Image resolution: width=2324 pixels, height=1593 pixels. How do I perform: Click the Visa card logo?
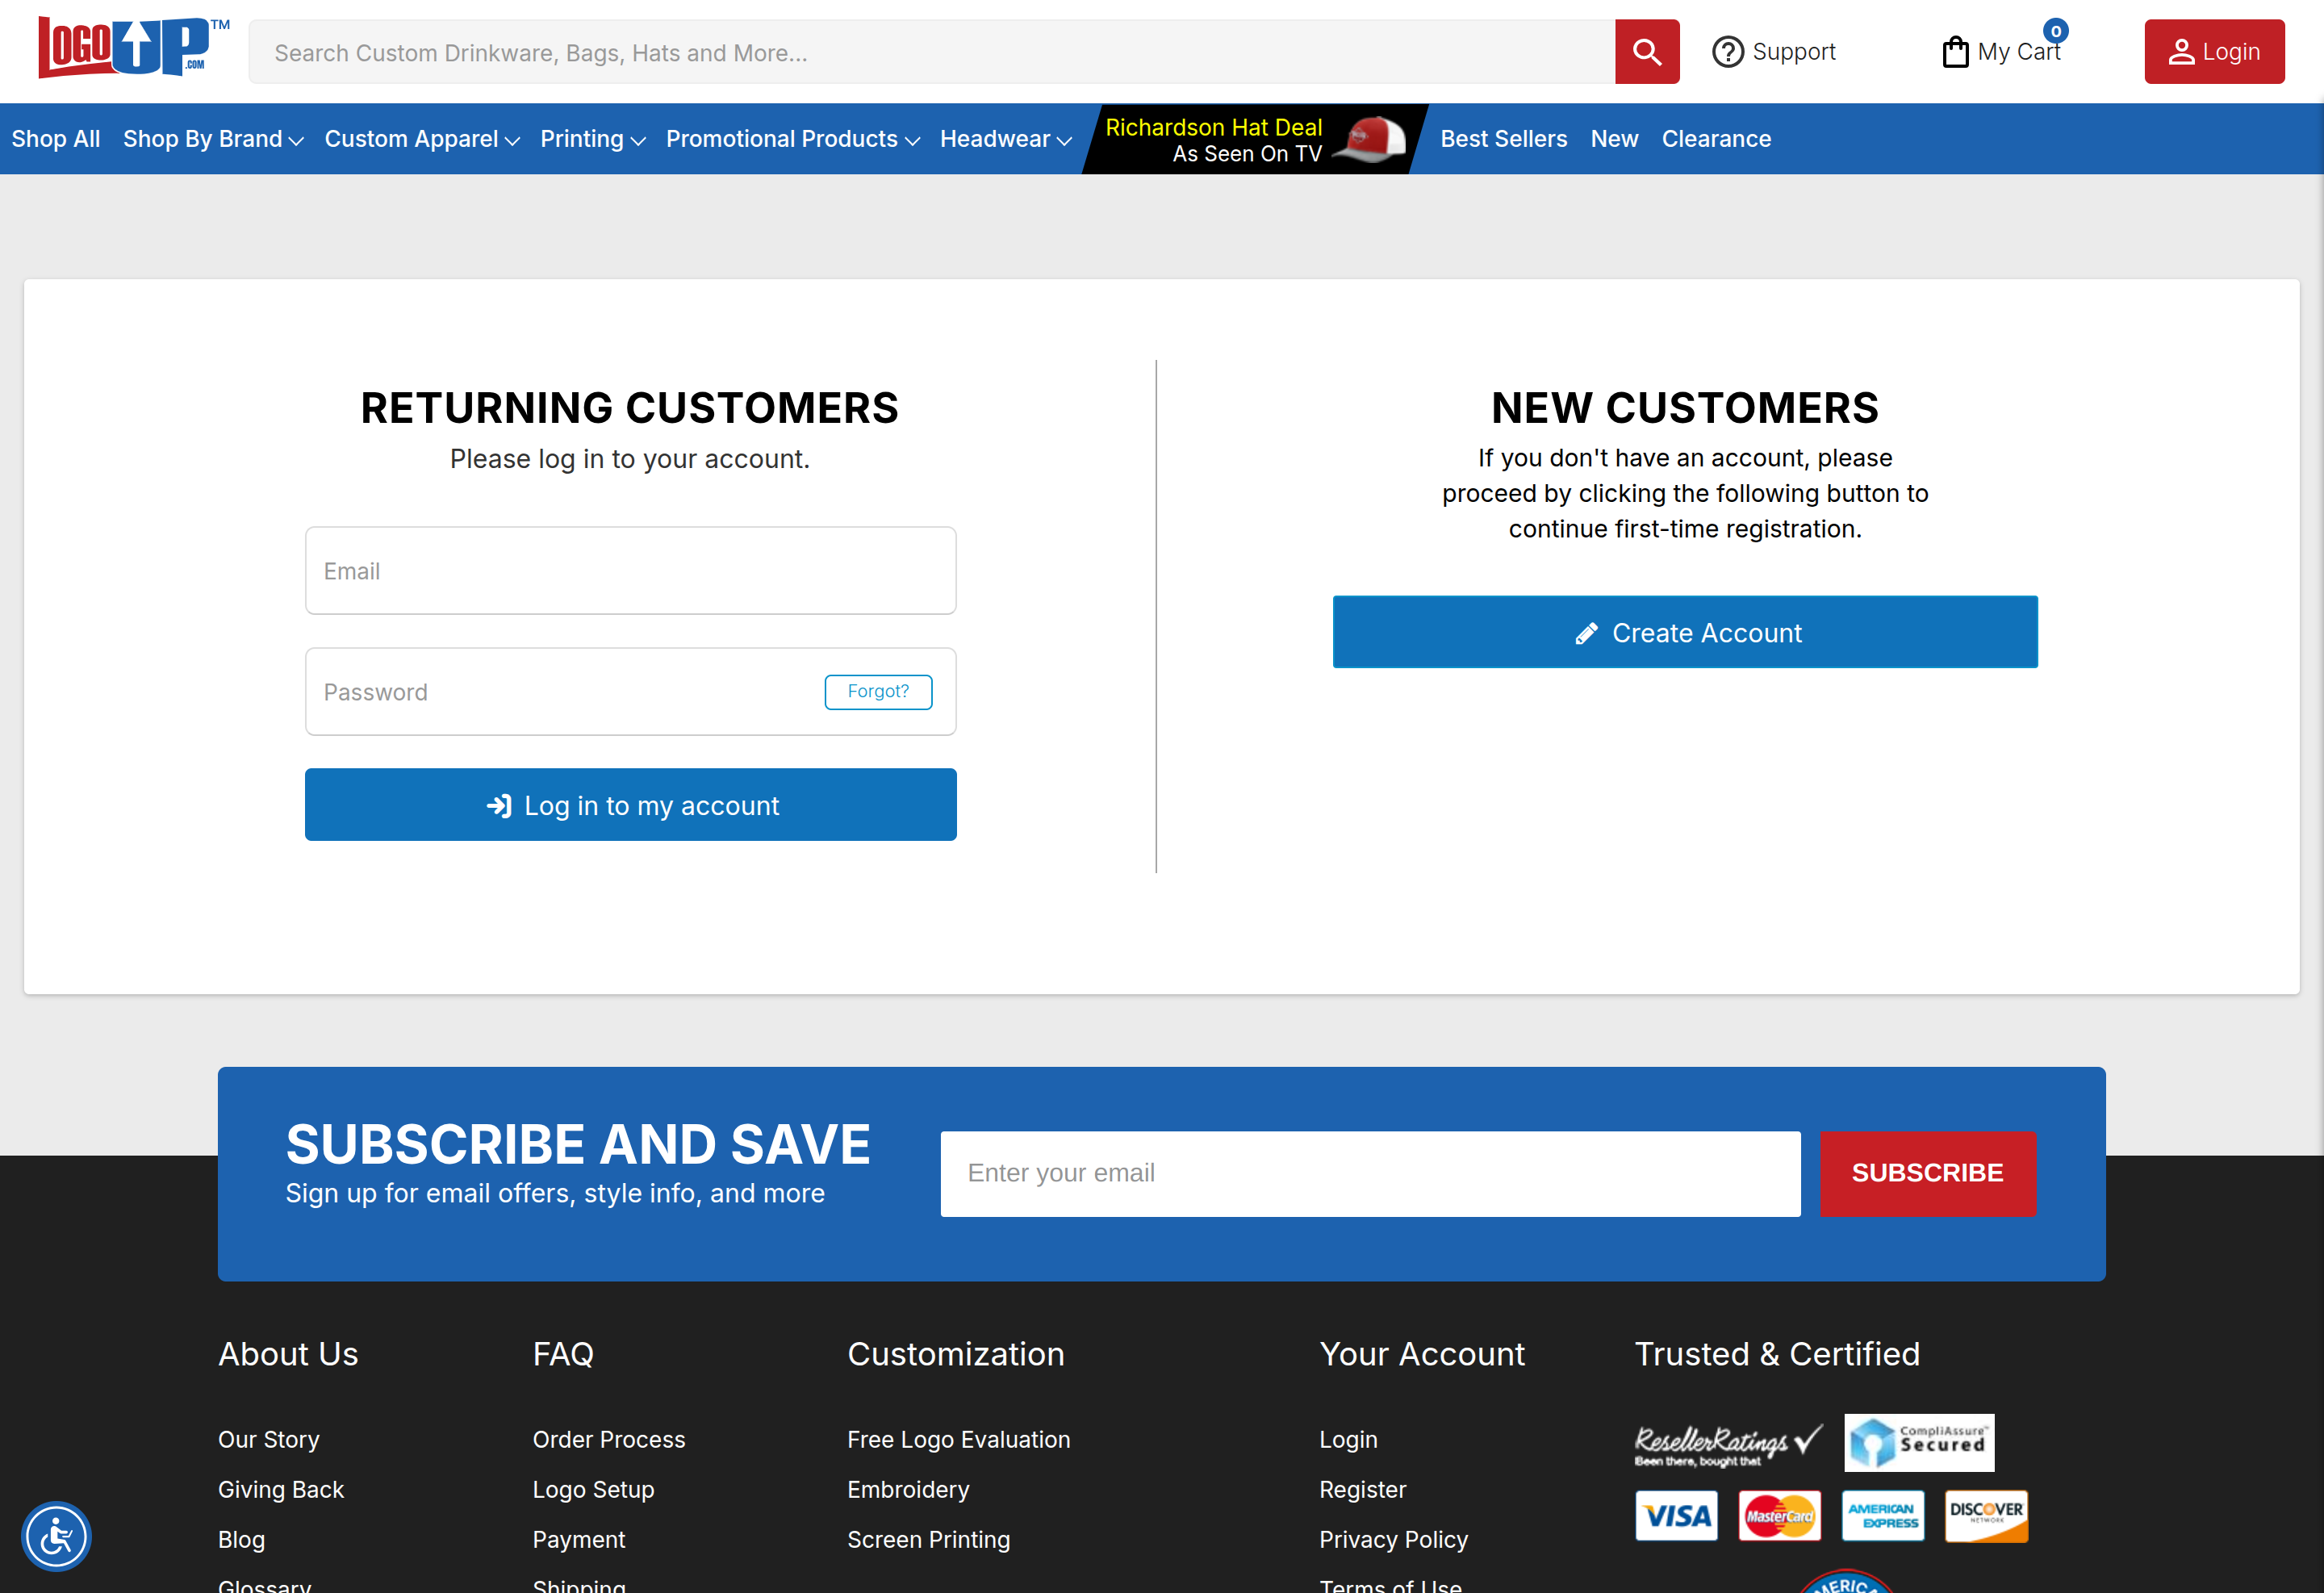[1676, 1516]
